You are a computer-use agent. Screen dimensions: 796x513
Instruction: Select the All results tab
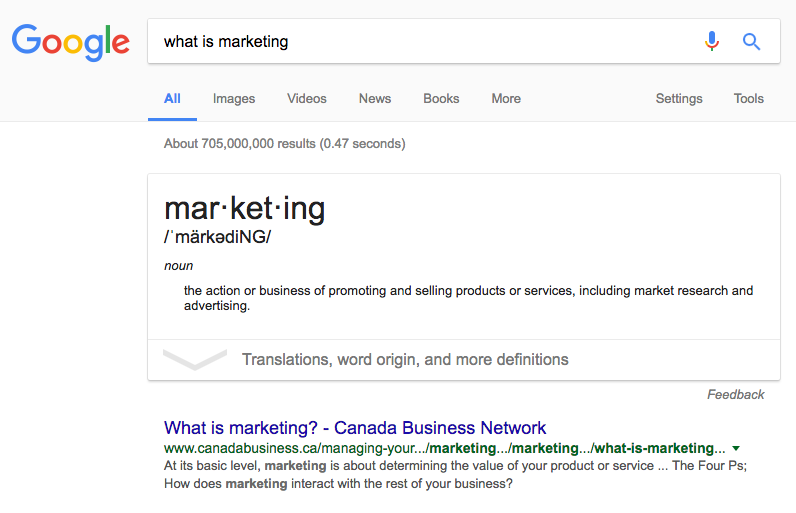[x=172, y=98]
